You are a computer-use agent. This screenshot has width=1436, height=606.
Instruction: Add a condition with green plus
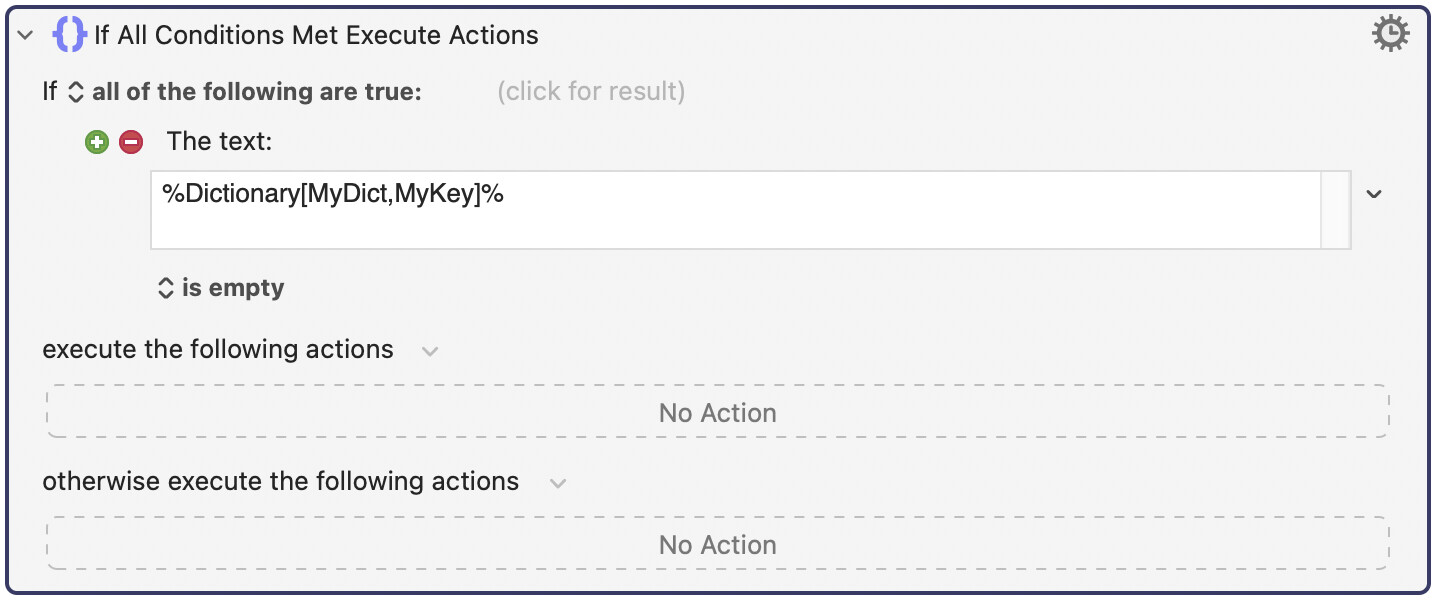pyautogui.click(x=97, y=143)
